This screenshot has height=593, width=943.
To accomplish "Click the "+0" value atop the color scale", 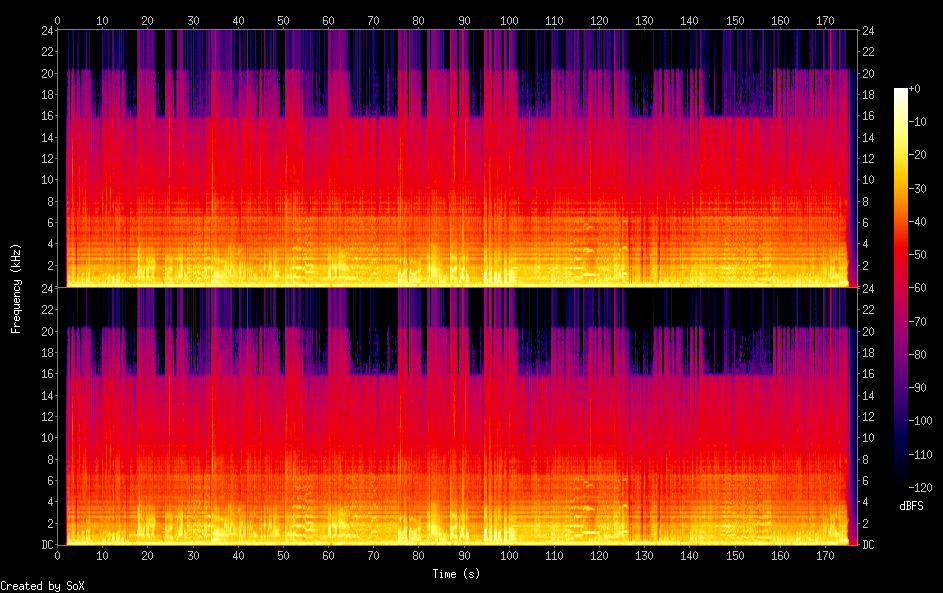I will point(914,89).
